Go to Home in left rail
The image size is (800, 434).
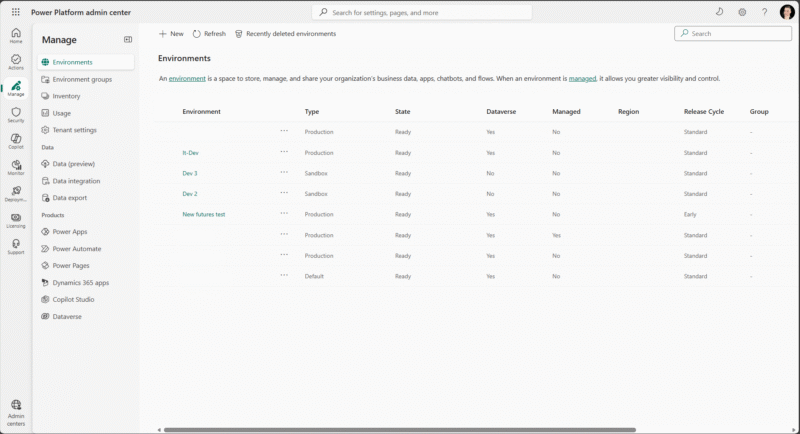click(x=16, y=35)
